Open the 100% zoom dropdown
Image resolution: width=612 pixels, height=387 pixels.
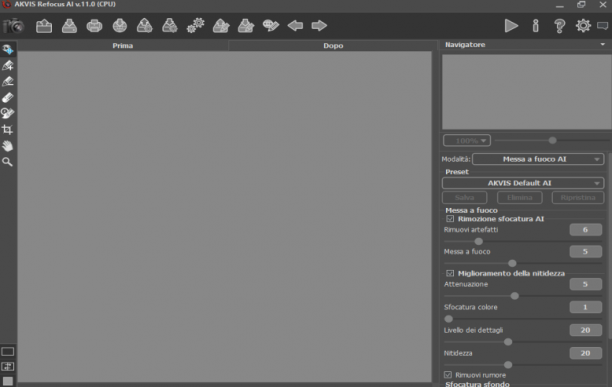coord(467,140)
